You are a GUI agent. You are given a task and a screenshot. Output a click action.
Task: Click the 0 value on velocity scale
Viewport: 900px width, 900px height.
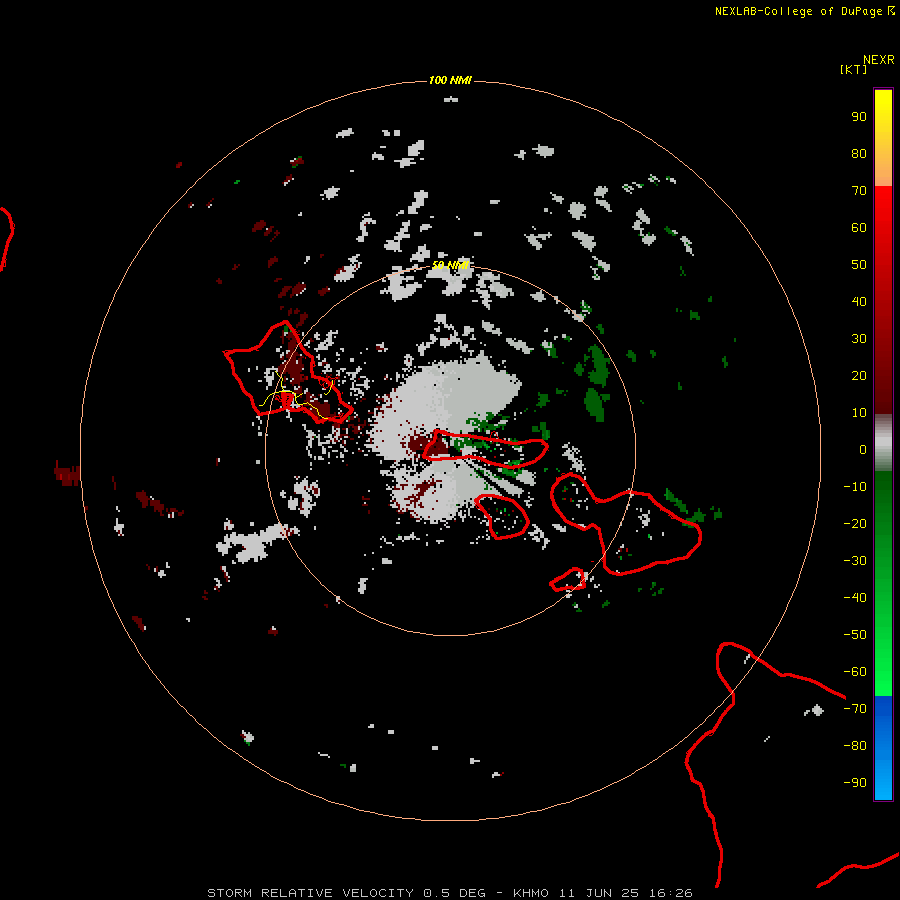tap(863, 449)
